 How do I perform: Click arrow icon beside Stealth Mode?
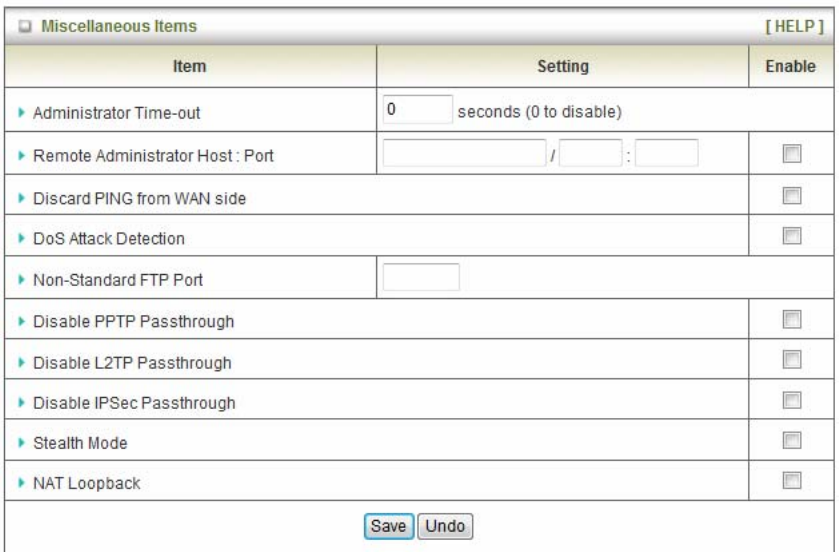point(22,442)
